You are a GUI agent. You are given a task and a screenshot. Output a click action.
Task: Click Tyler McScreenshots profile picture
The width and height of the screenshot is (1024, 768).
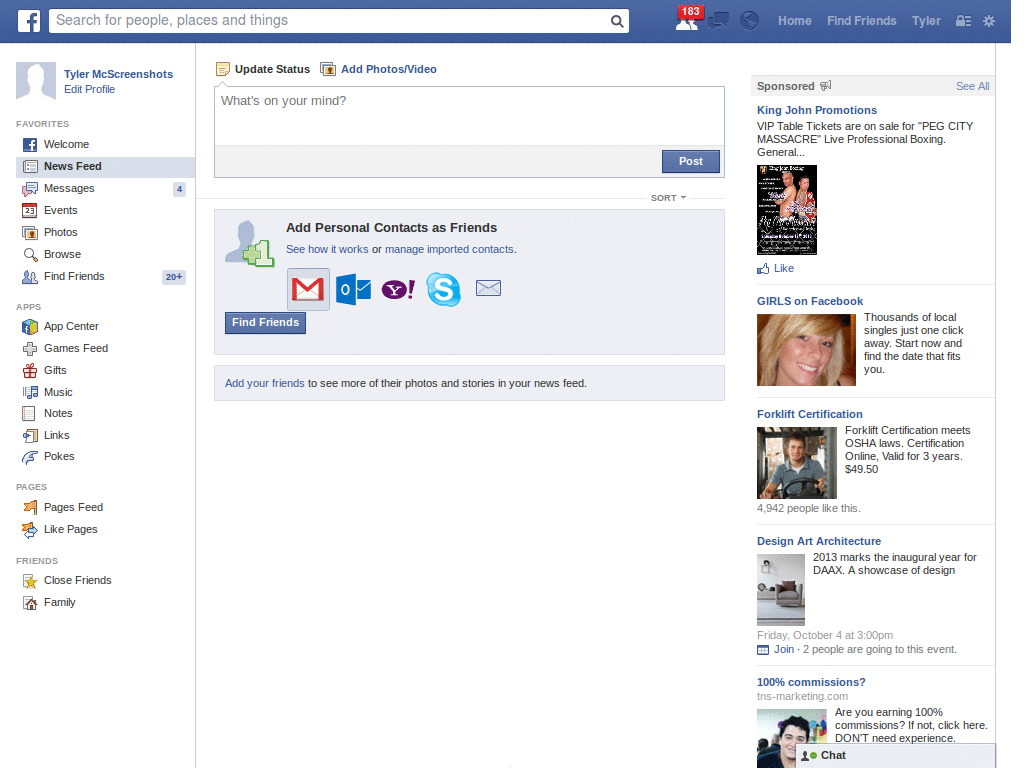(x=36, y=81)
